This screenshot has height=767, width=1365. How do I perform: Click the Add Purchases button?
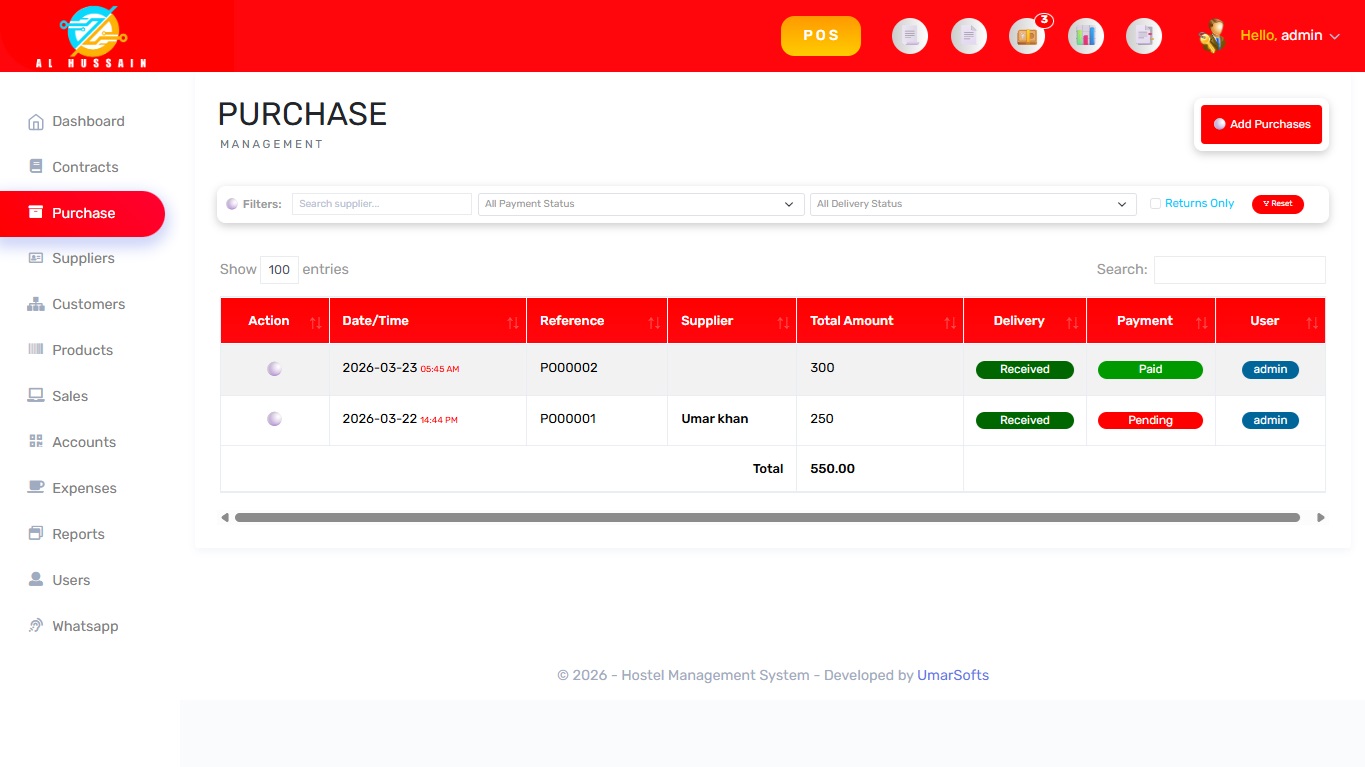1261,125
